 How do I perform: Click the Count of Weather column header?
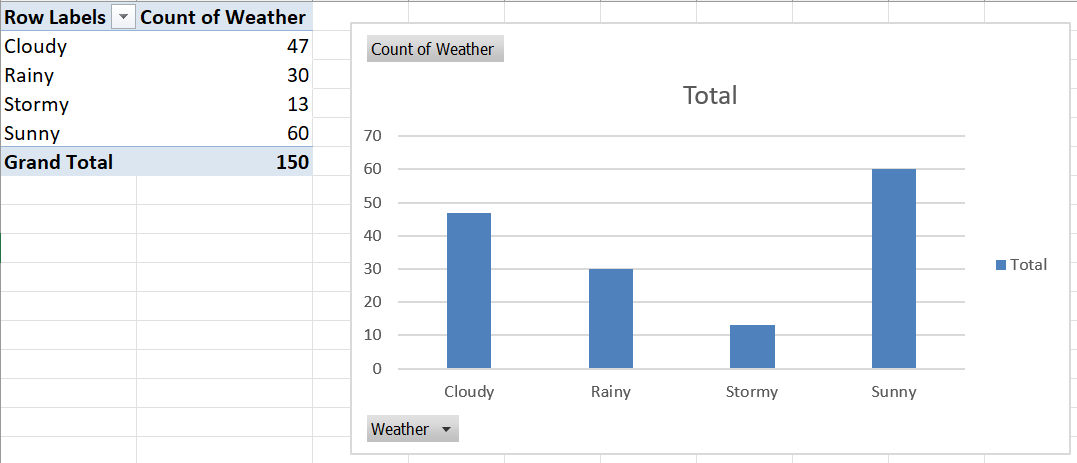point(223,18)
